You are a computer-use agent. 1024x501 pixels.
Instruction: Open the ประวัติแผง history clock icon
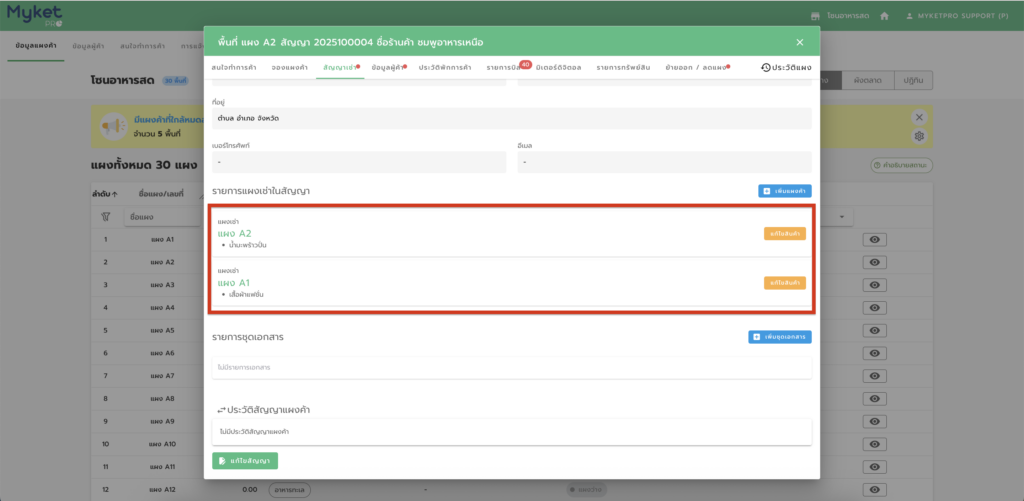[765, 67]
